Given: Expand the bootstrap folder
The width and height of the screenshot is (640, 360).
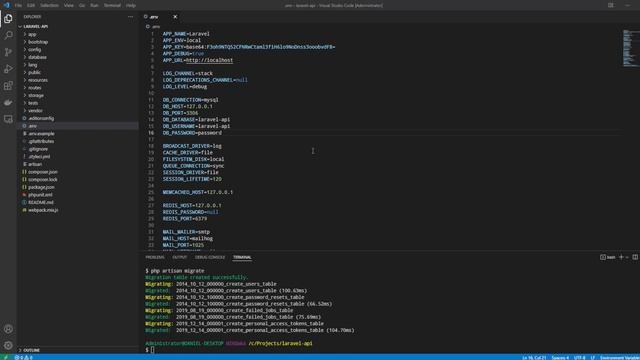Looking at the screenshot, I should 78,42.
